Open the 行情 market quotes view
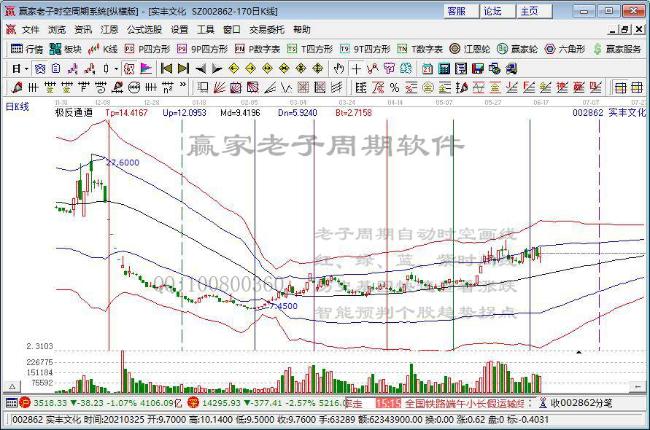Image resolution: width=650 pixels, height=430 pixels. pos(27,49)
